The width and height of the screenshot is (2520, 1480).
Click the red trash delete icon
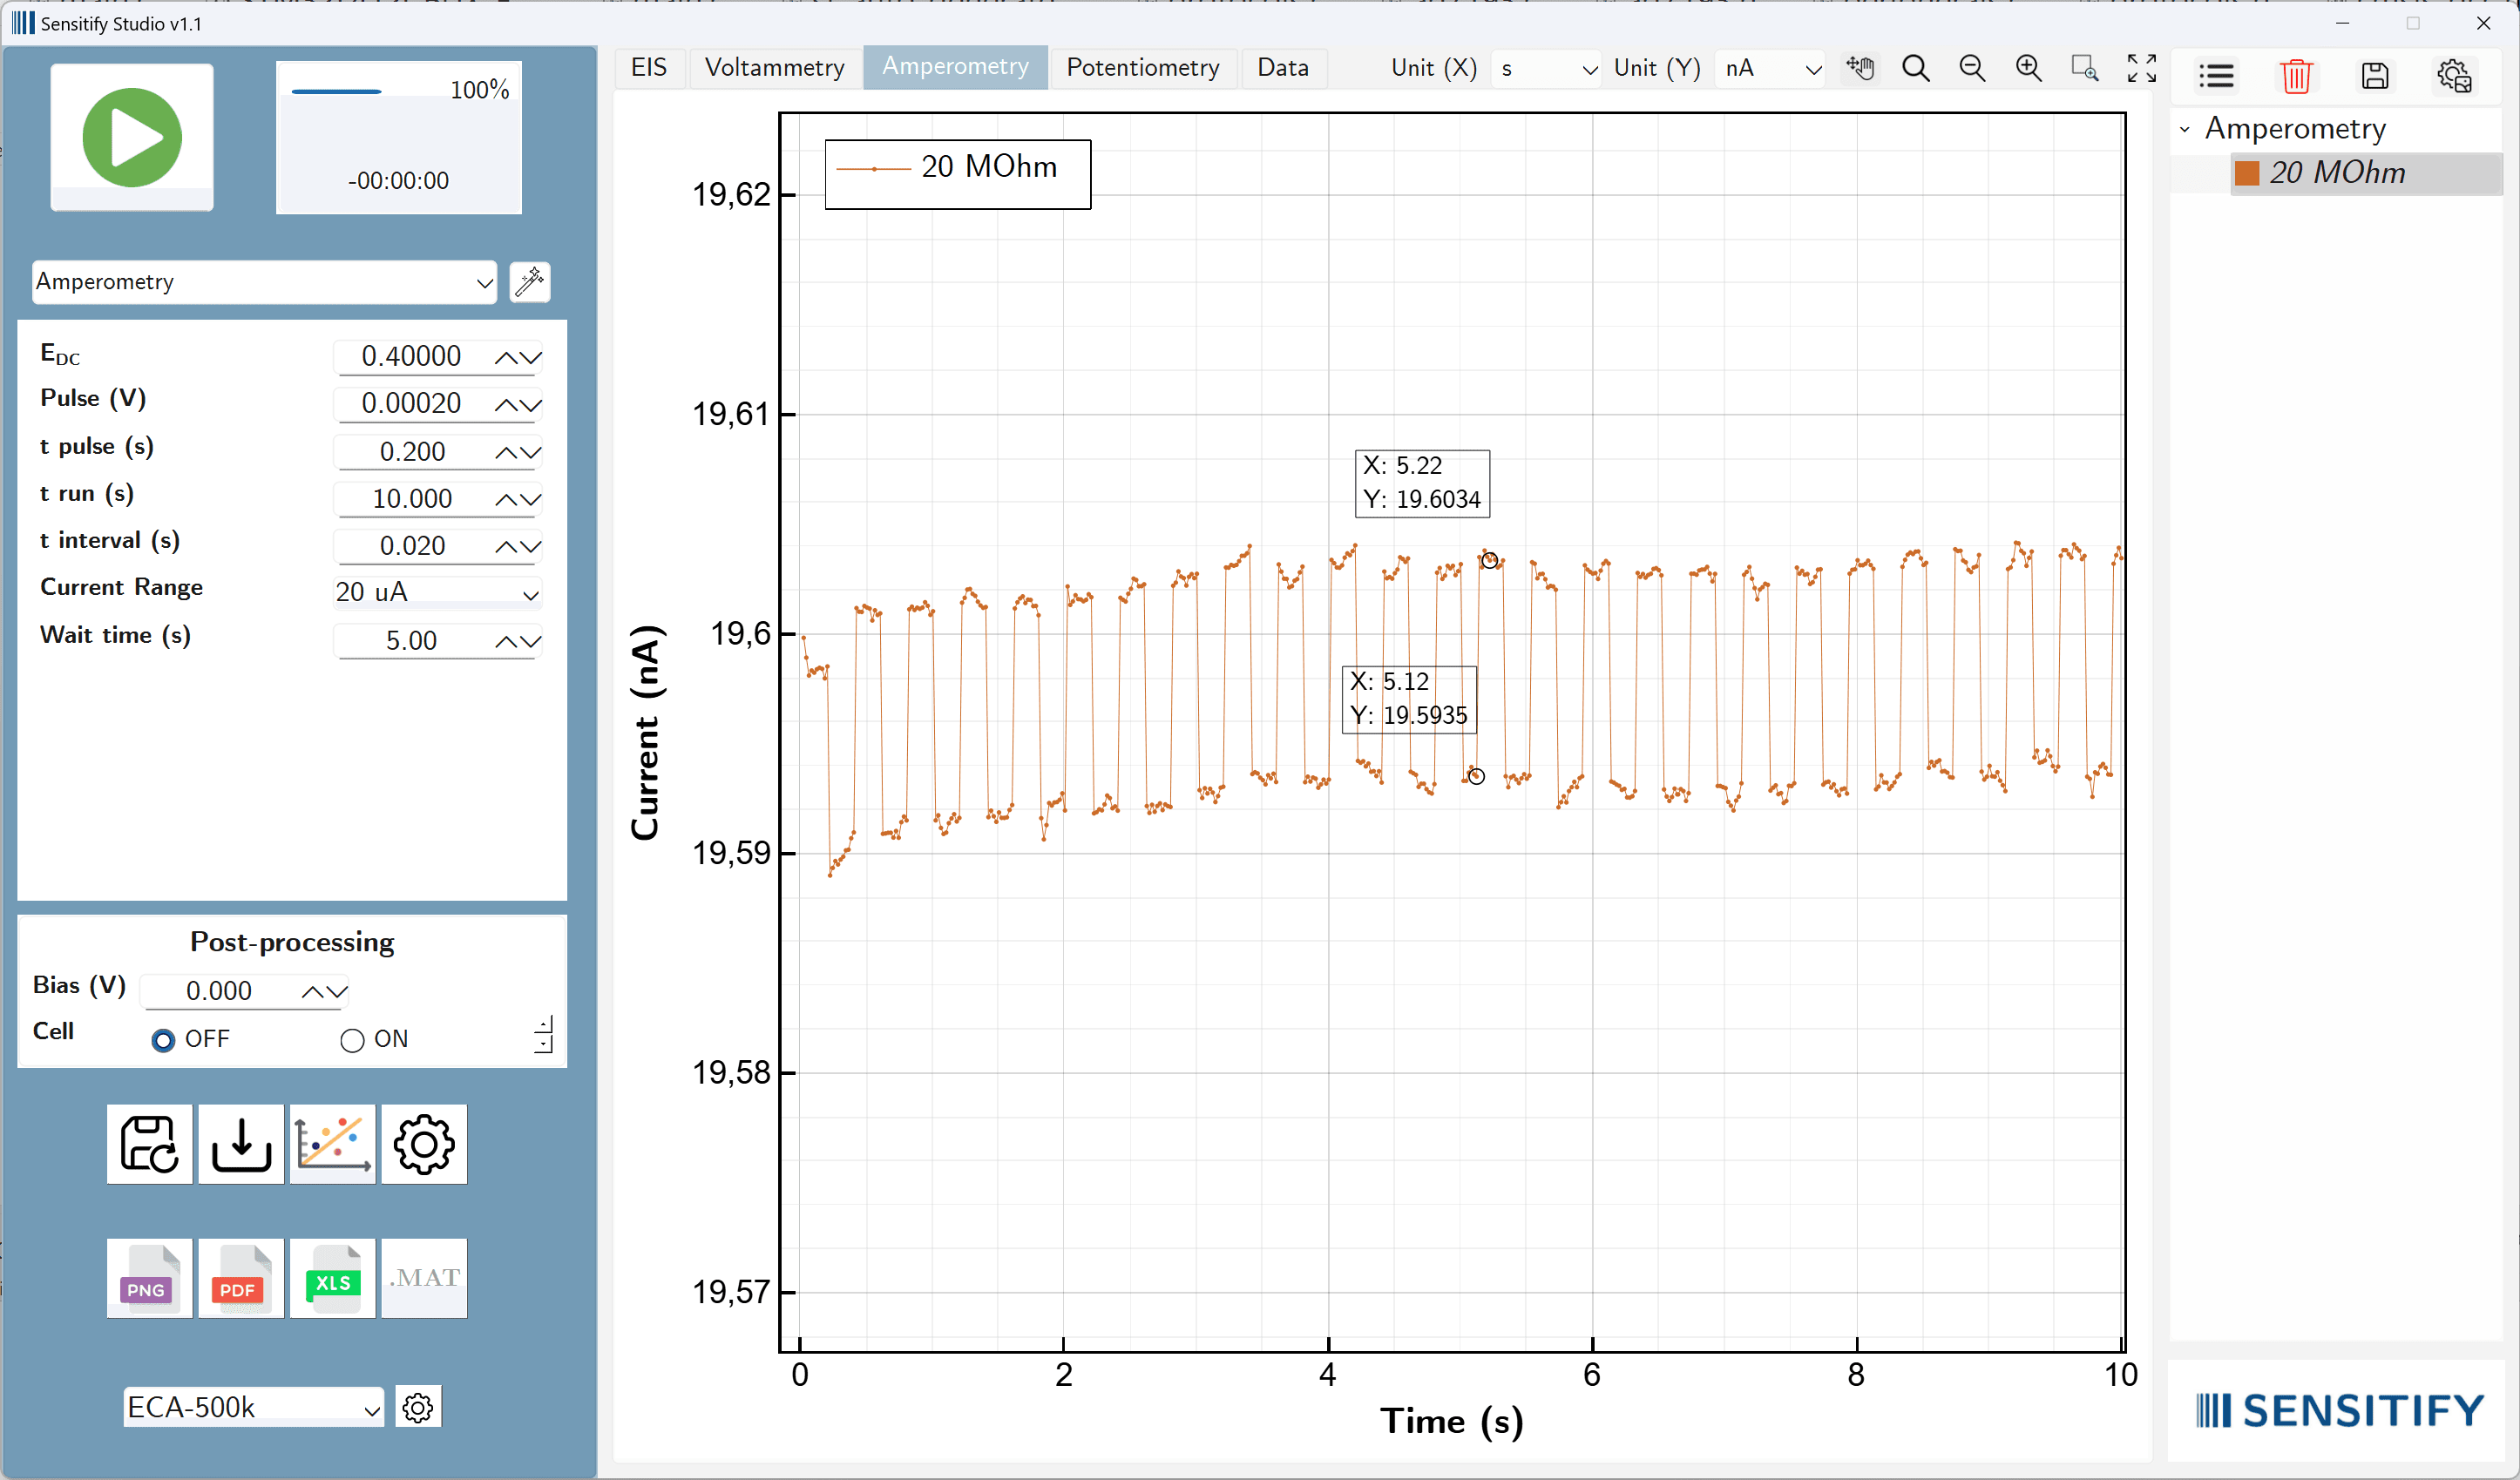tap(2296, 76)
